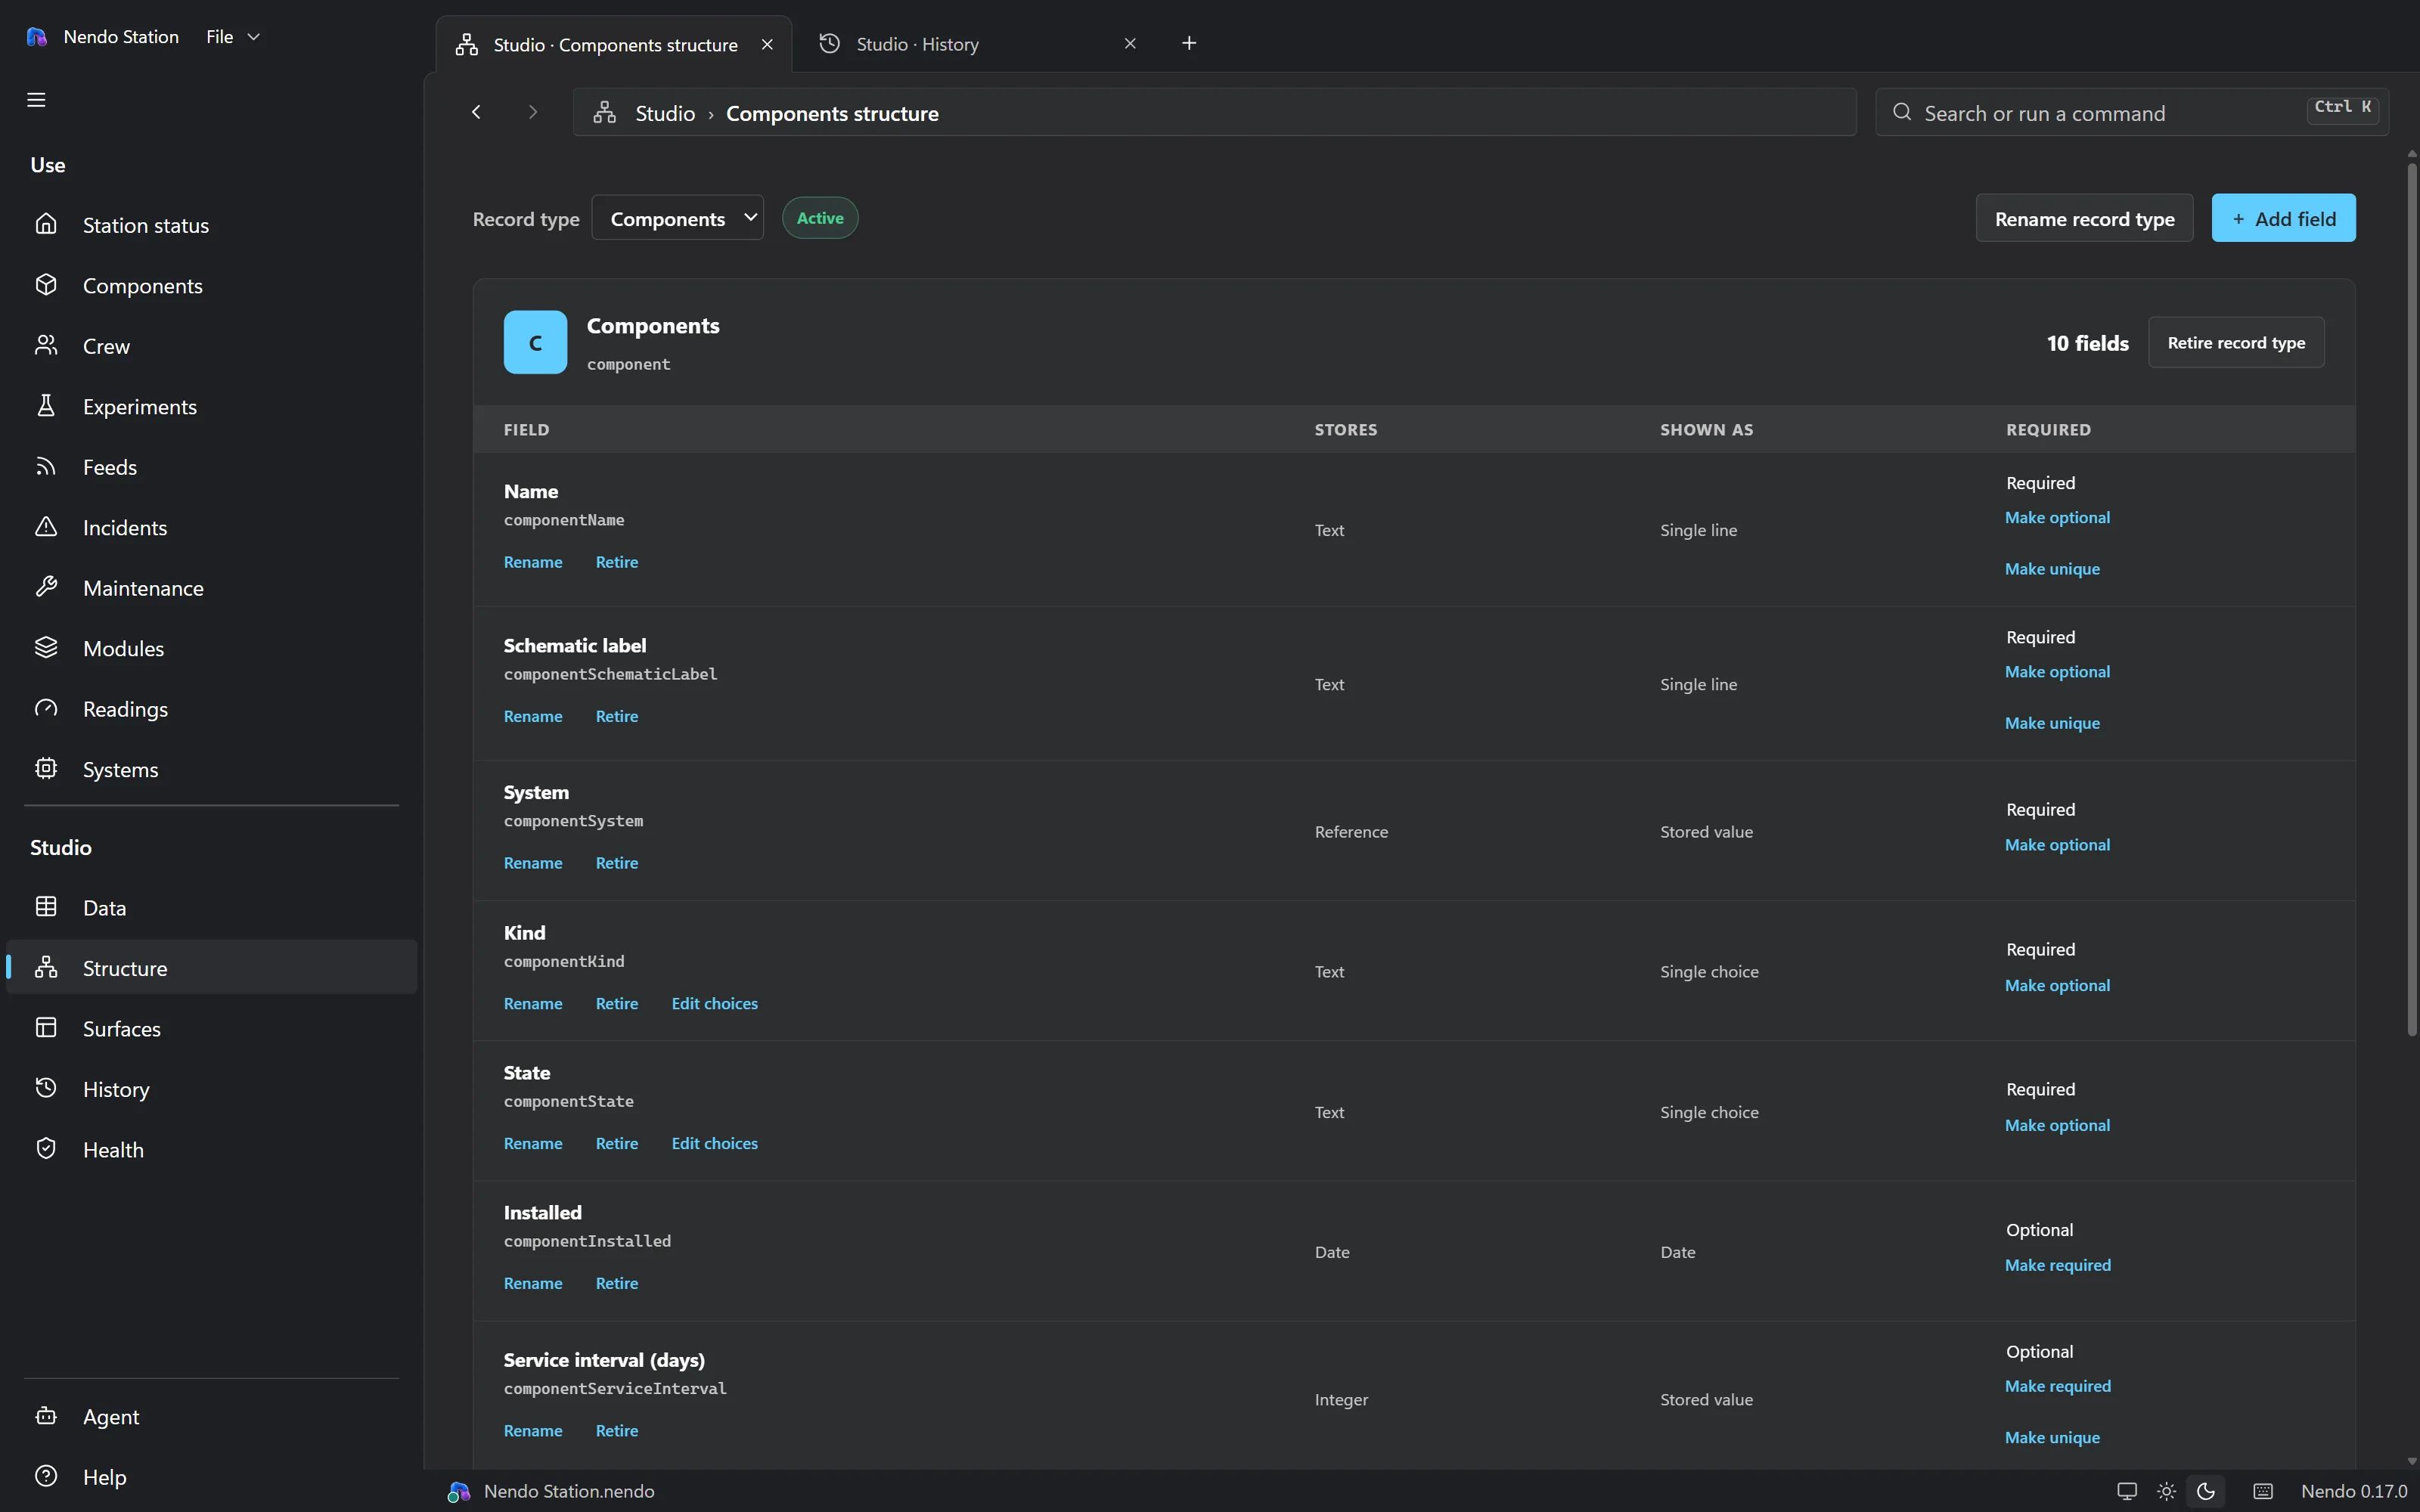Screen dimensions: 2420x1512
Task: Open Maintenance in the sidebar
Action: (x=212, y=588)
